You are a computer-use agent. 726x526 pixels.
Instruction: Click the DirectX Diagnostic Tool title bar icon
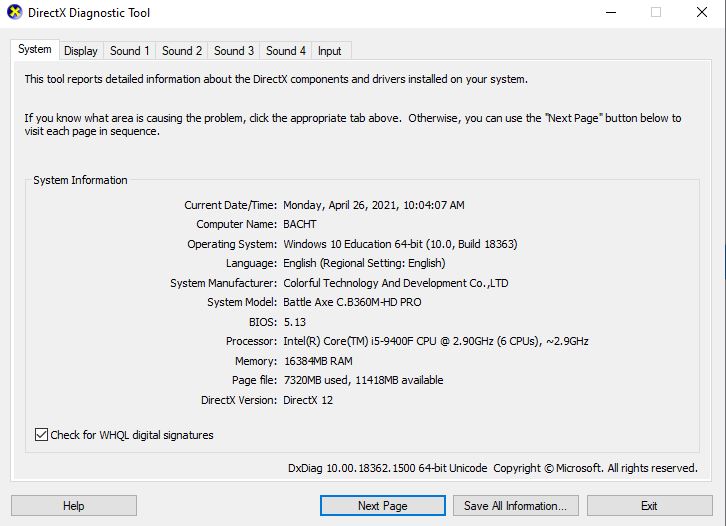pos(14,12)
